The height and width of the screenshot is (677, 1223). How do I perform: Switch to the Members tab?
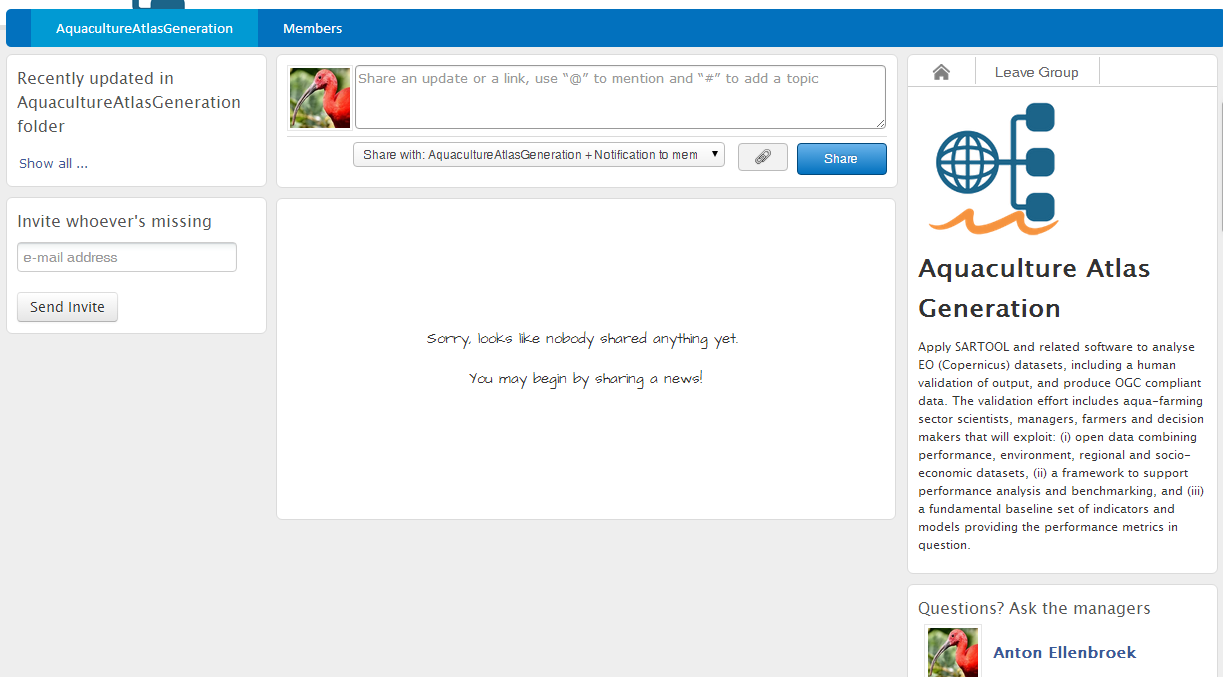pyautogui.click(x=312, y=28)
